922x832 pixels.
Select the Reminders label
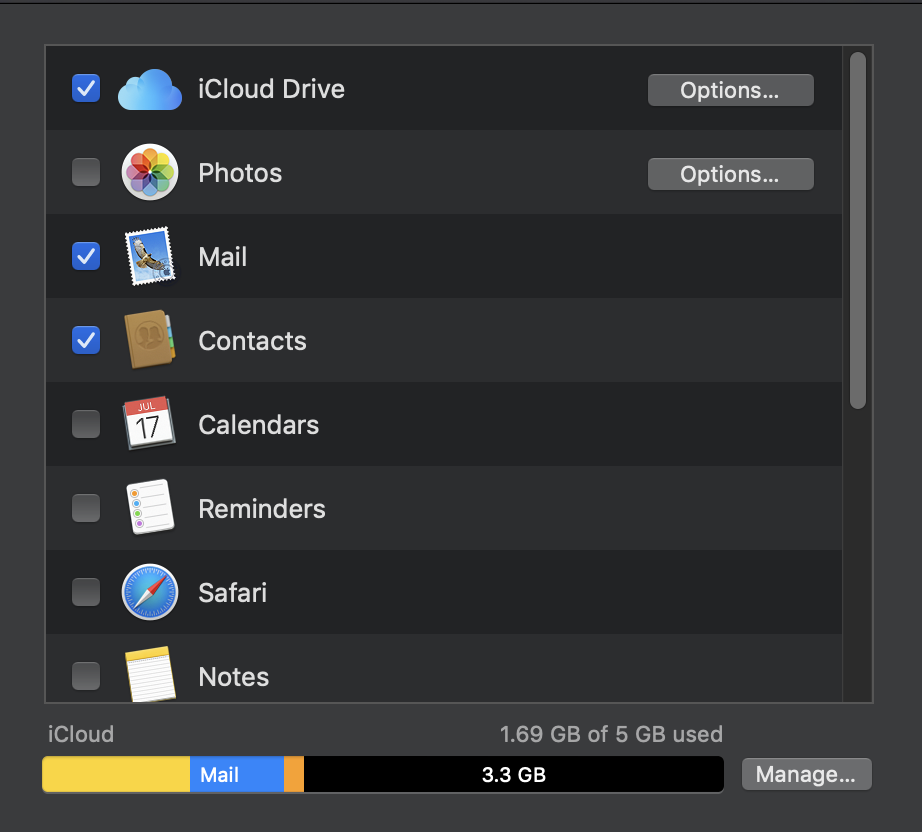[x=262, y=509]
